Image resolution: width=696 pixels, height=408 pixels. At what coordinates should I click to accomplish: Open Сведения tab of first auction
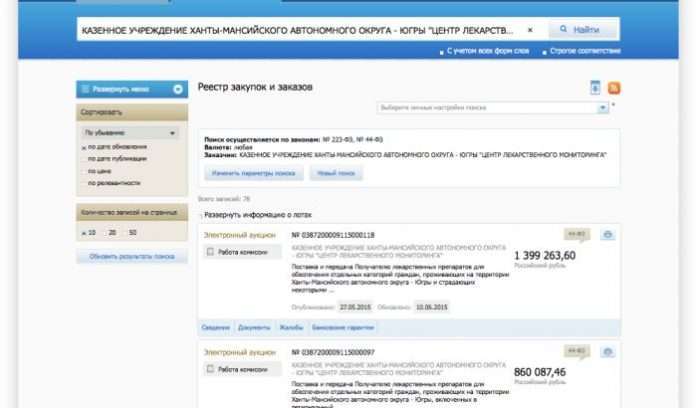pyautogui.click(x=216, y=328)
